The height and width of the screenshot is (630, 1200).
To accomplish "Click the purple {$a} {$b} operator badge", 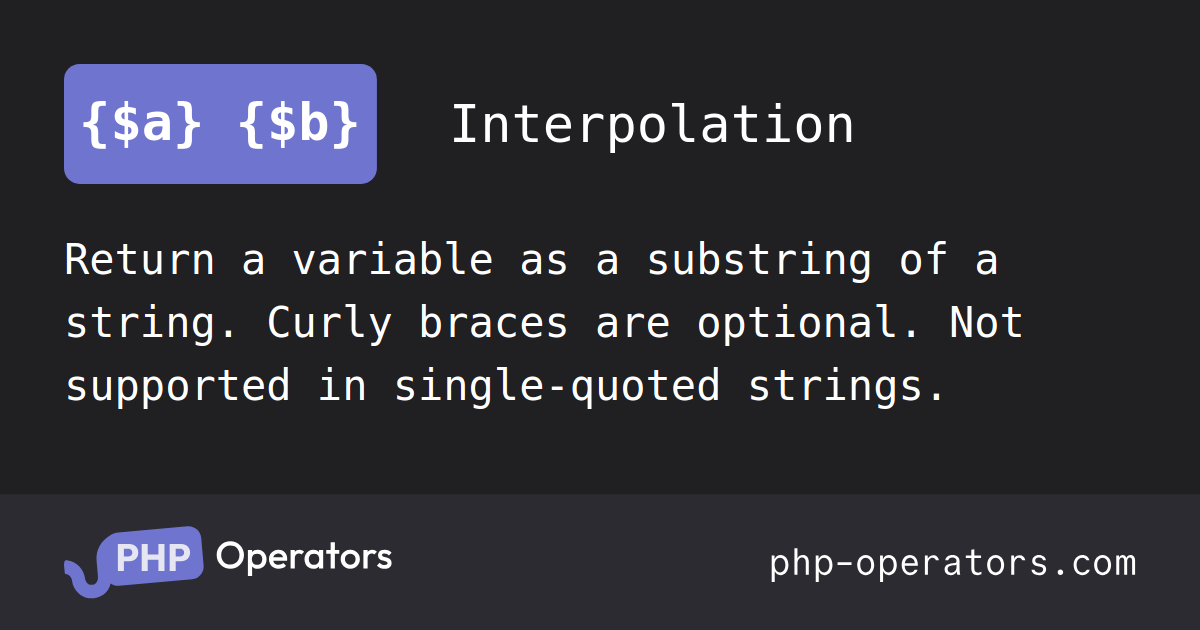I will [x=220, y=124].
